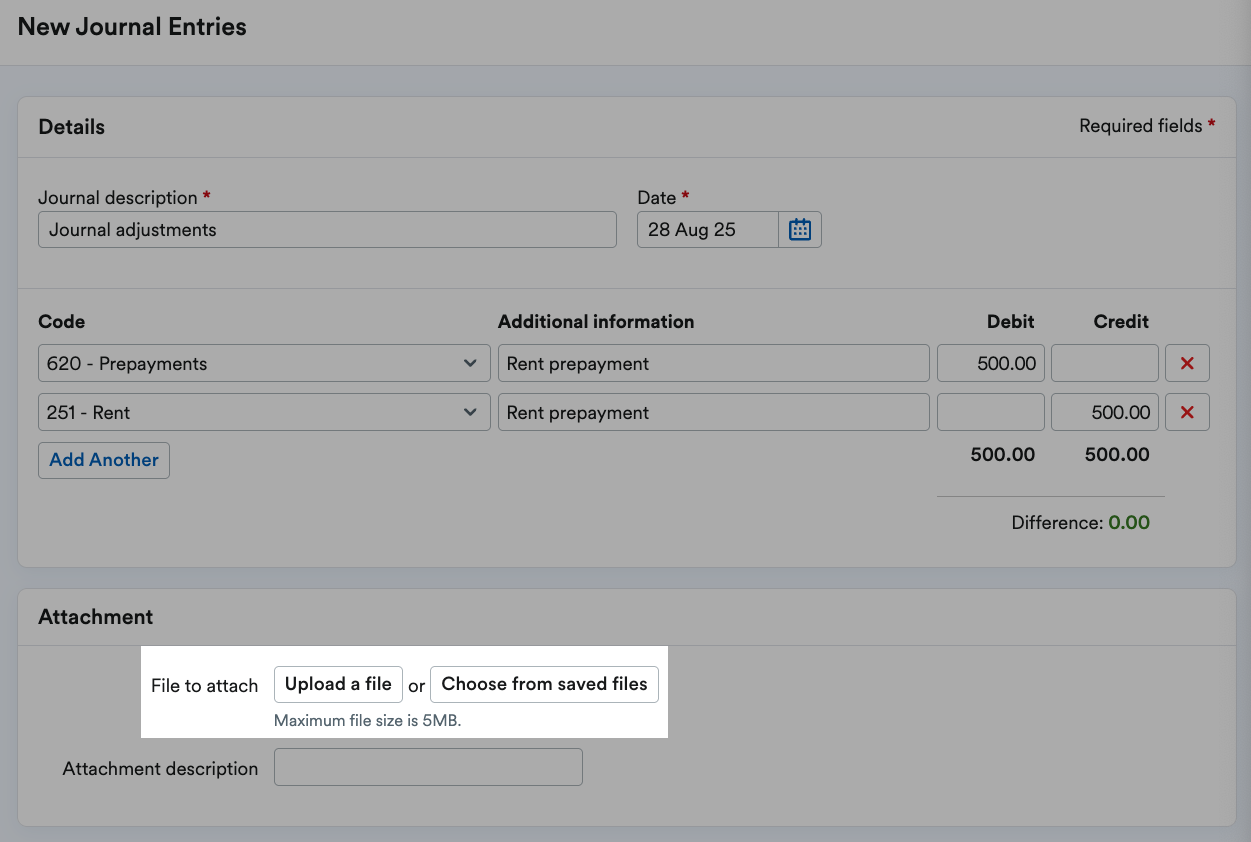Open the 251 - Rent code dropdown
Viewport: 1251px width, 842px height.
coord(264,412)
